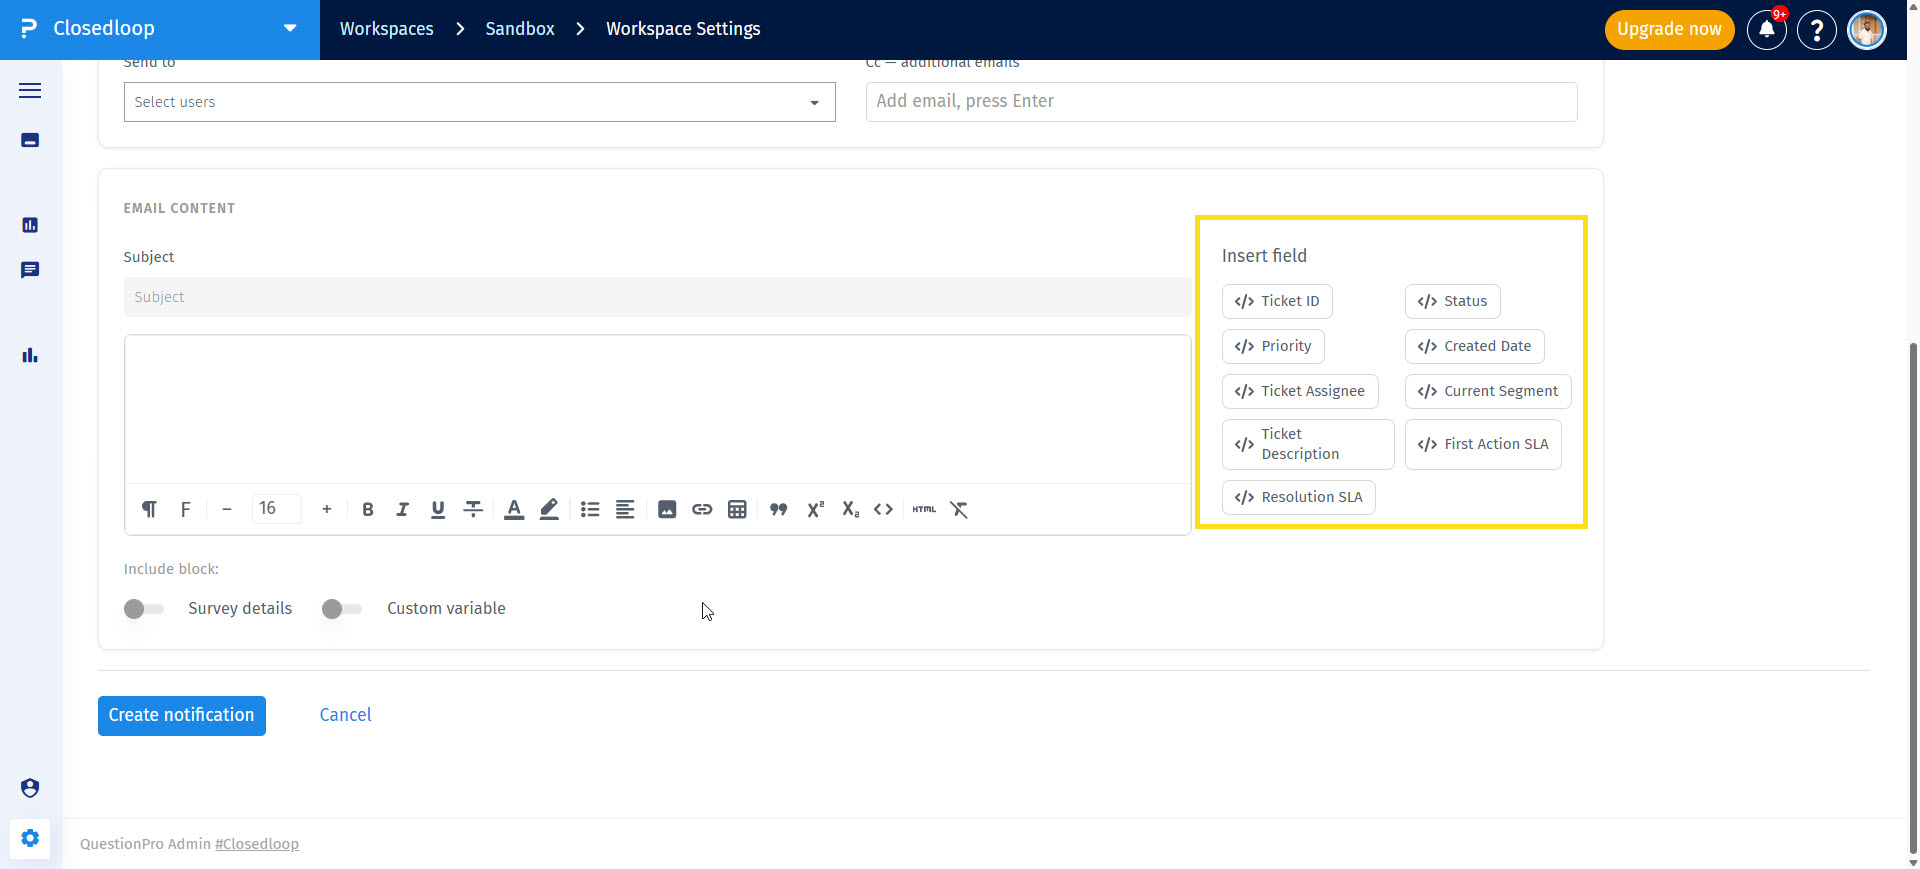Open the settings gear sidebar icon
Image resolution: width=1920 pixels, height=869 pixels.
pyautogui.click(x=30, y=838)
